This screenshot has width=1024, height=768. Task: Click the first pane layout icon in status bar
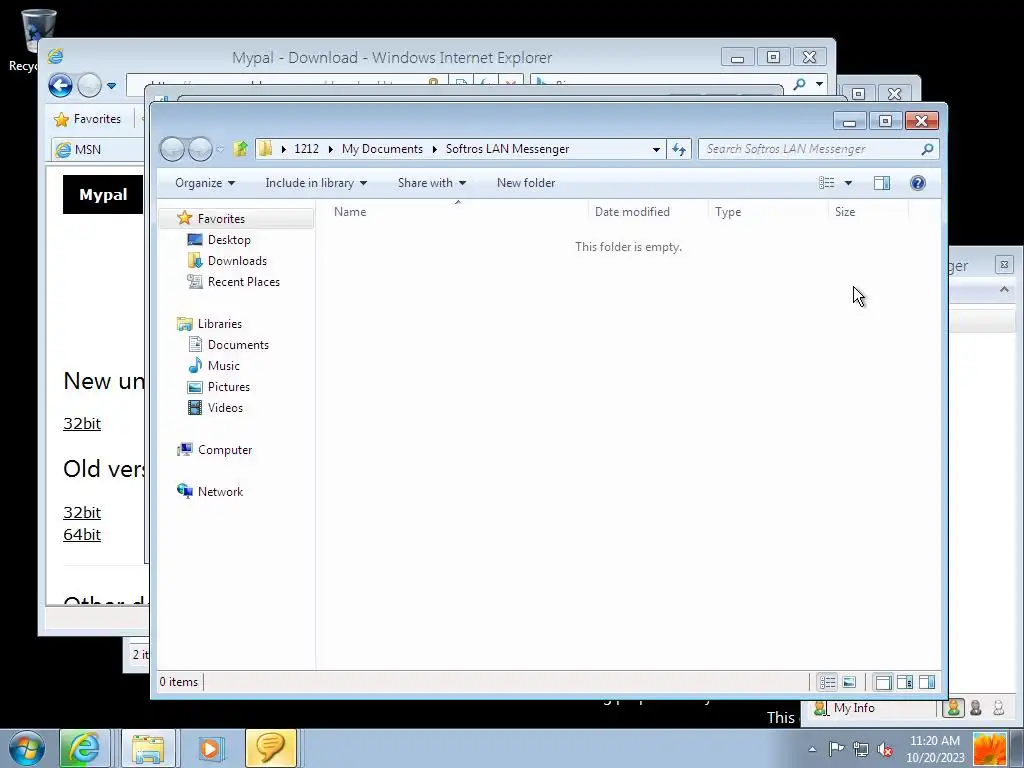pos(883,682)
